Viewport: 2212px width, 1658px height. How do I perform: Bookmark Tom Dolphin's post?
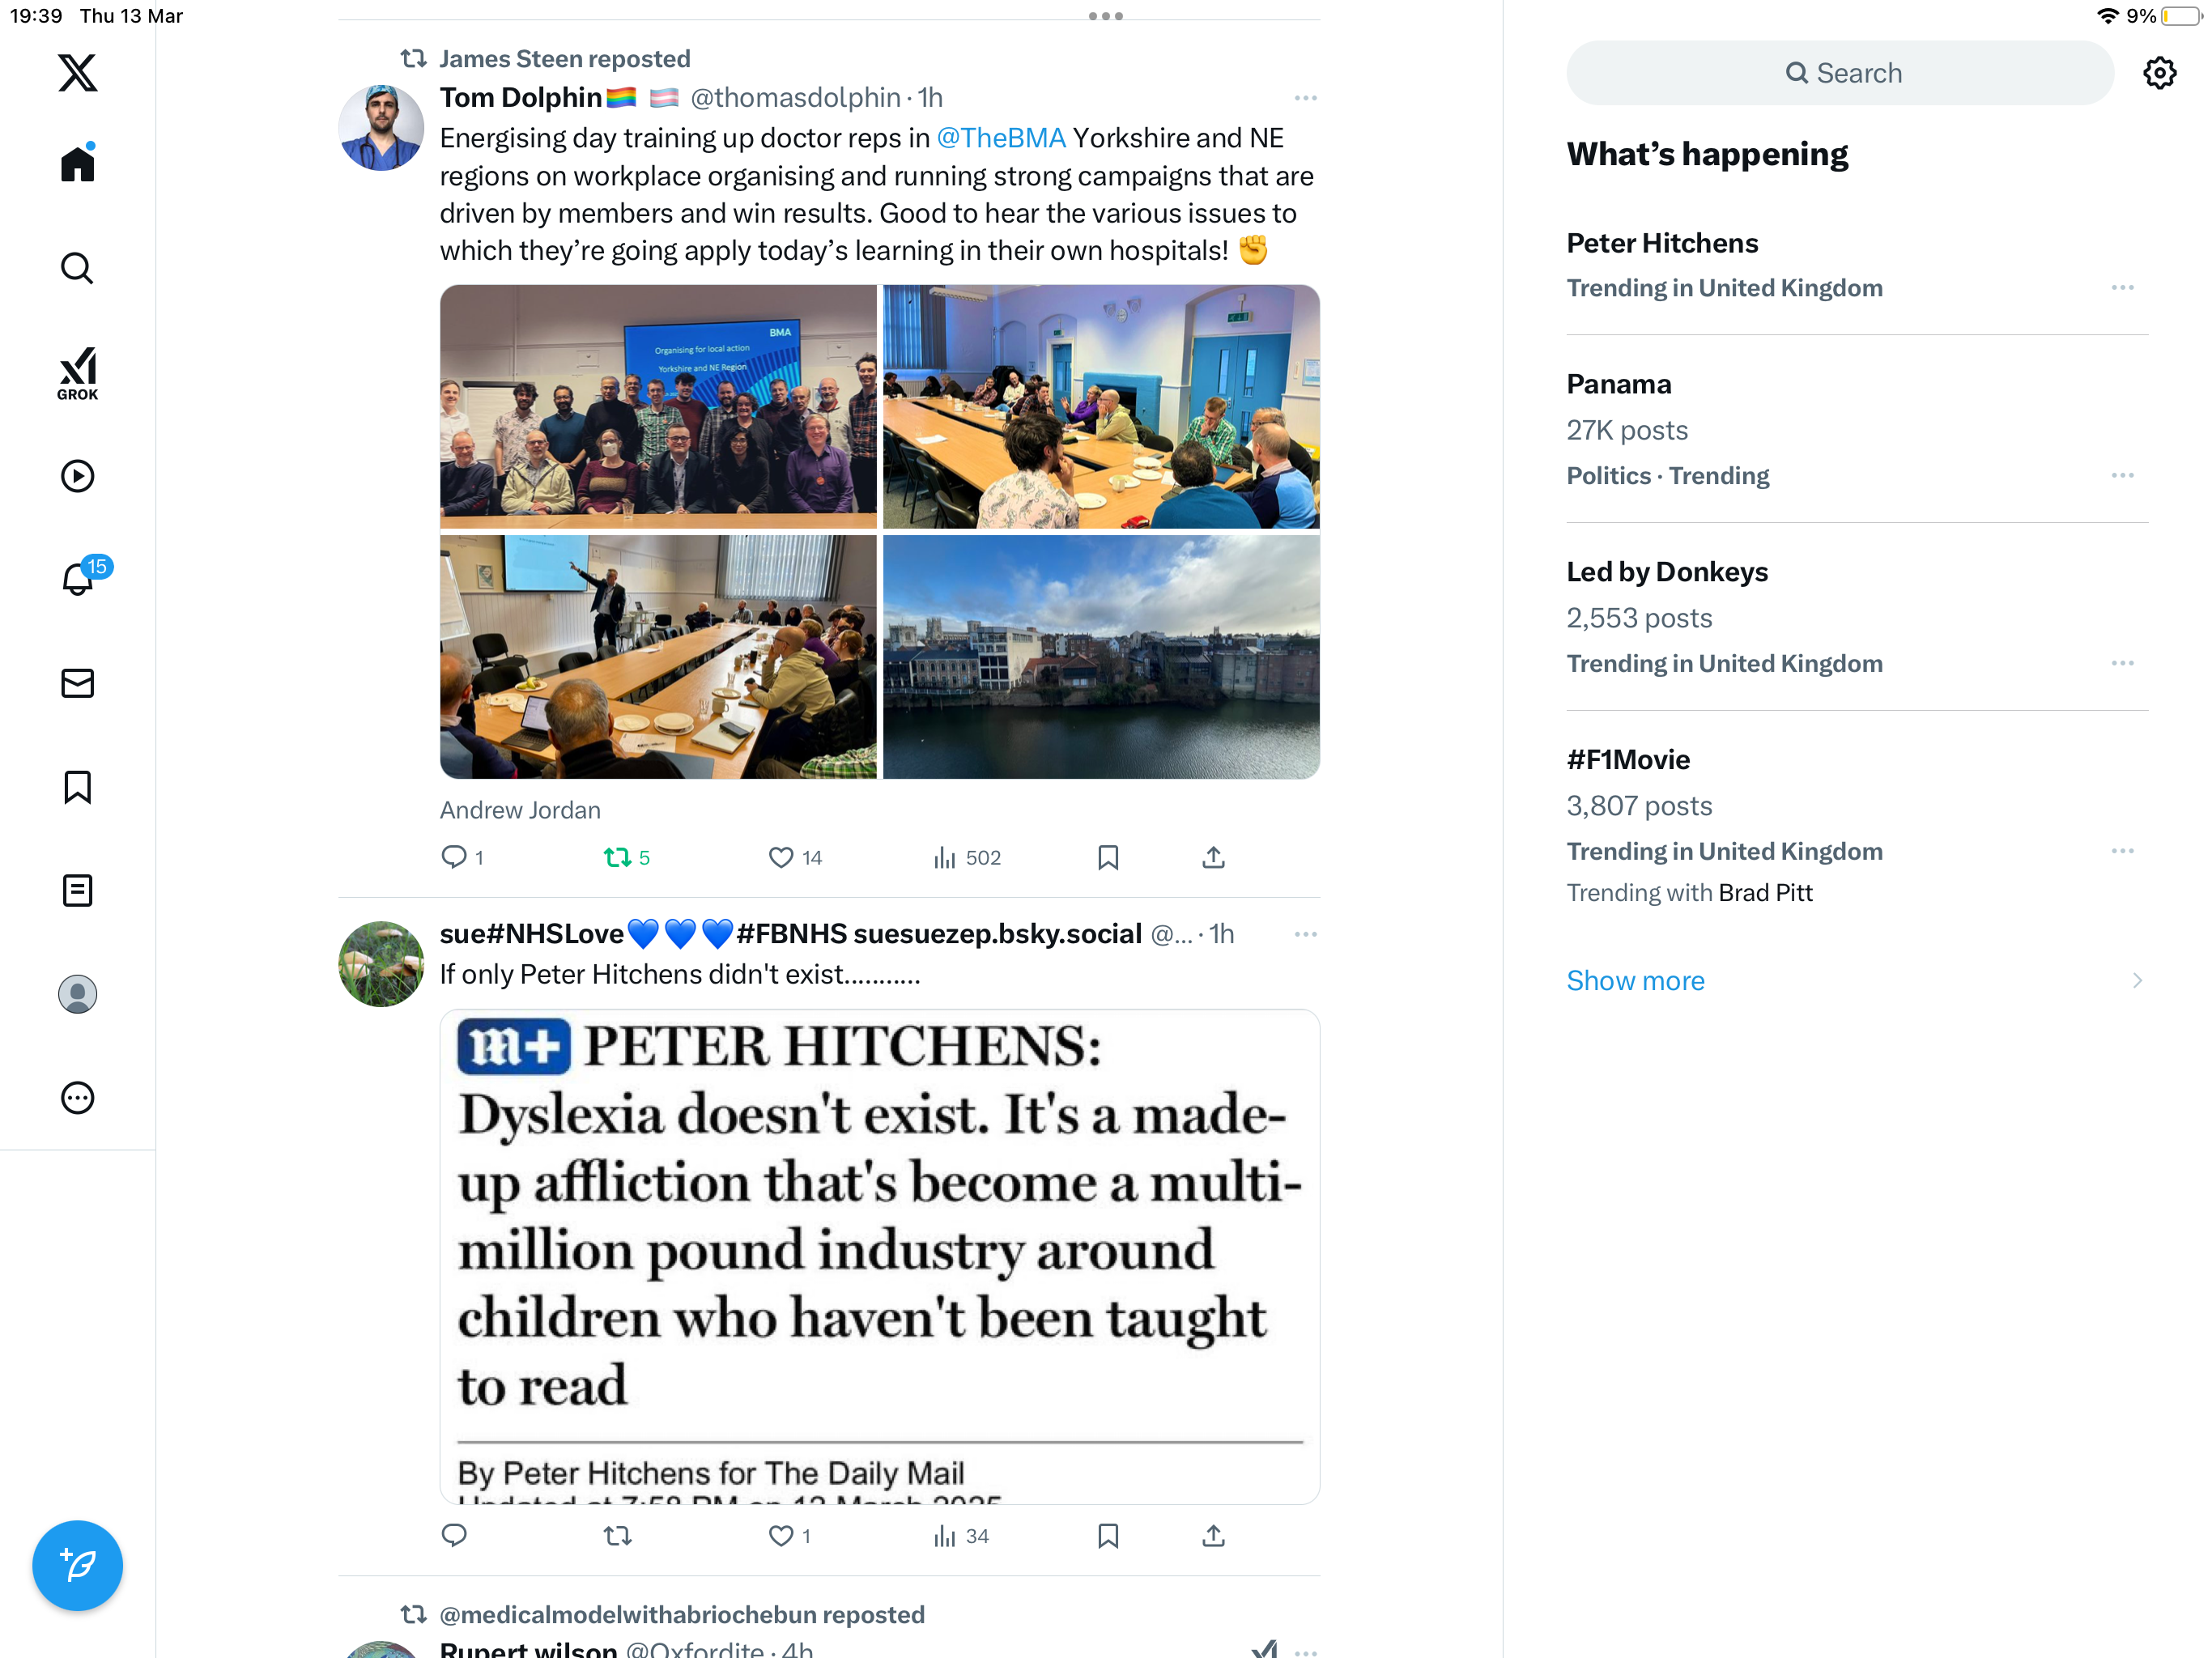(1107, 857)
